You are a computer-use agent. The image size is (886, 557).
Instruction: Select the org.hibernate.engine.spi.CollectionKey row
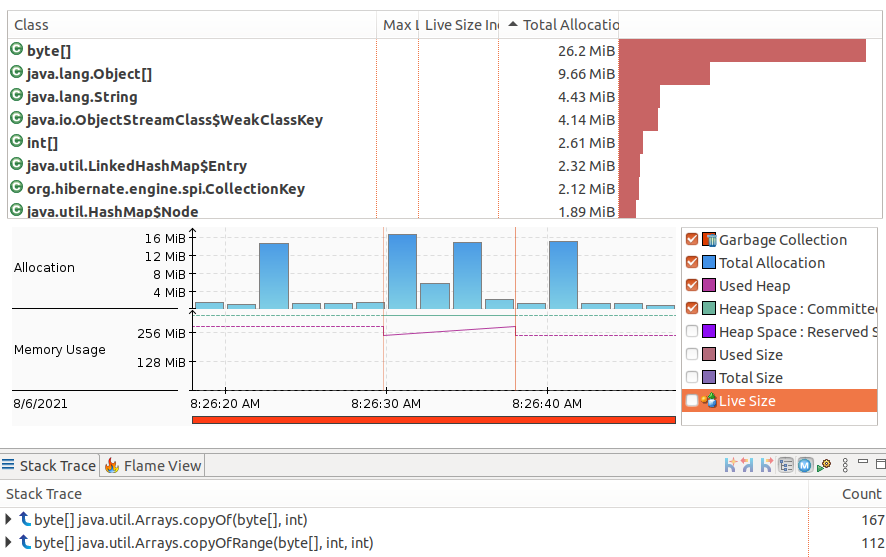pyautogui.click(x=165, y=188)
